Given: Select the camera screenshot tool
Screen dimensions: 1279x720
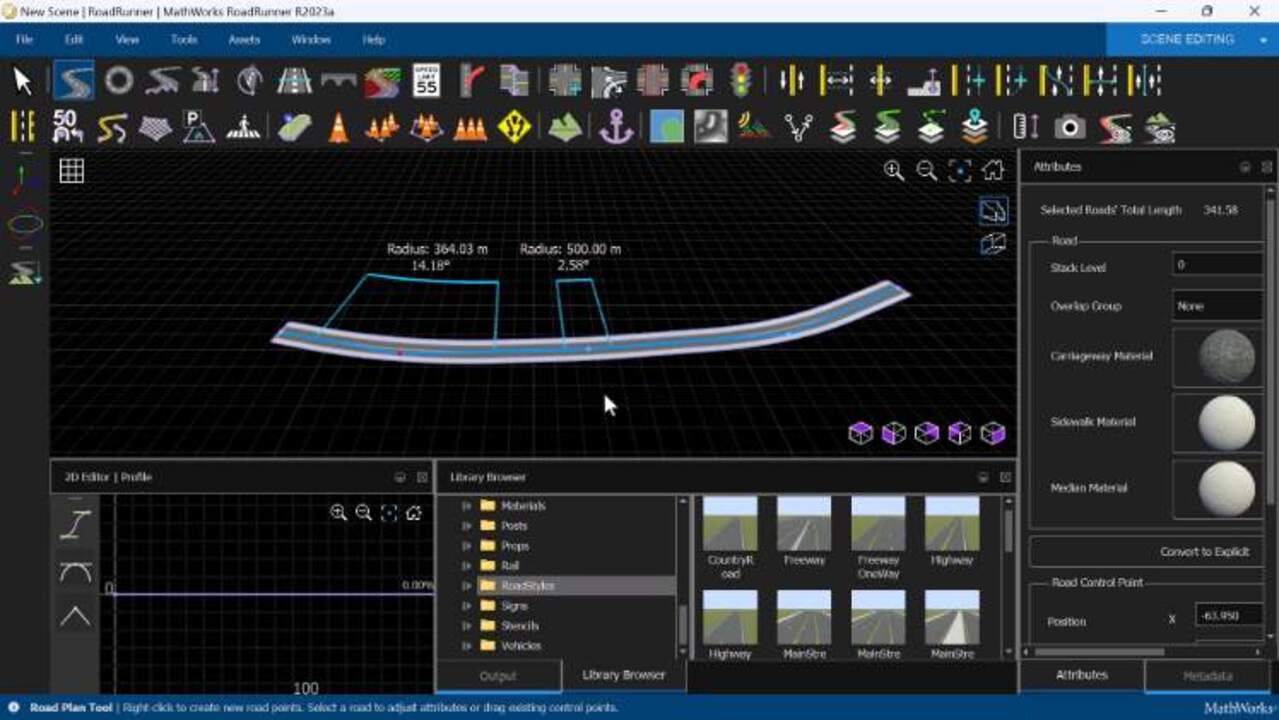Looking at the screenshot, I should 1069,127.
